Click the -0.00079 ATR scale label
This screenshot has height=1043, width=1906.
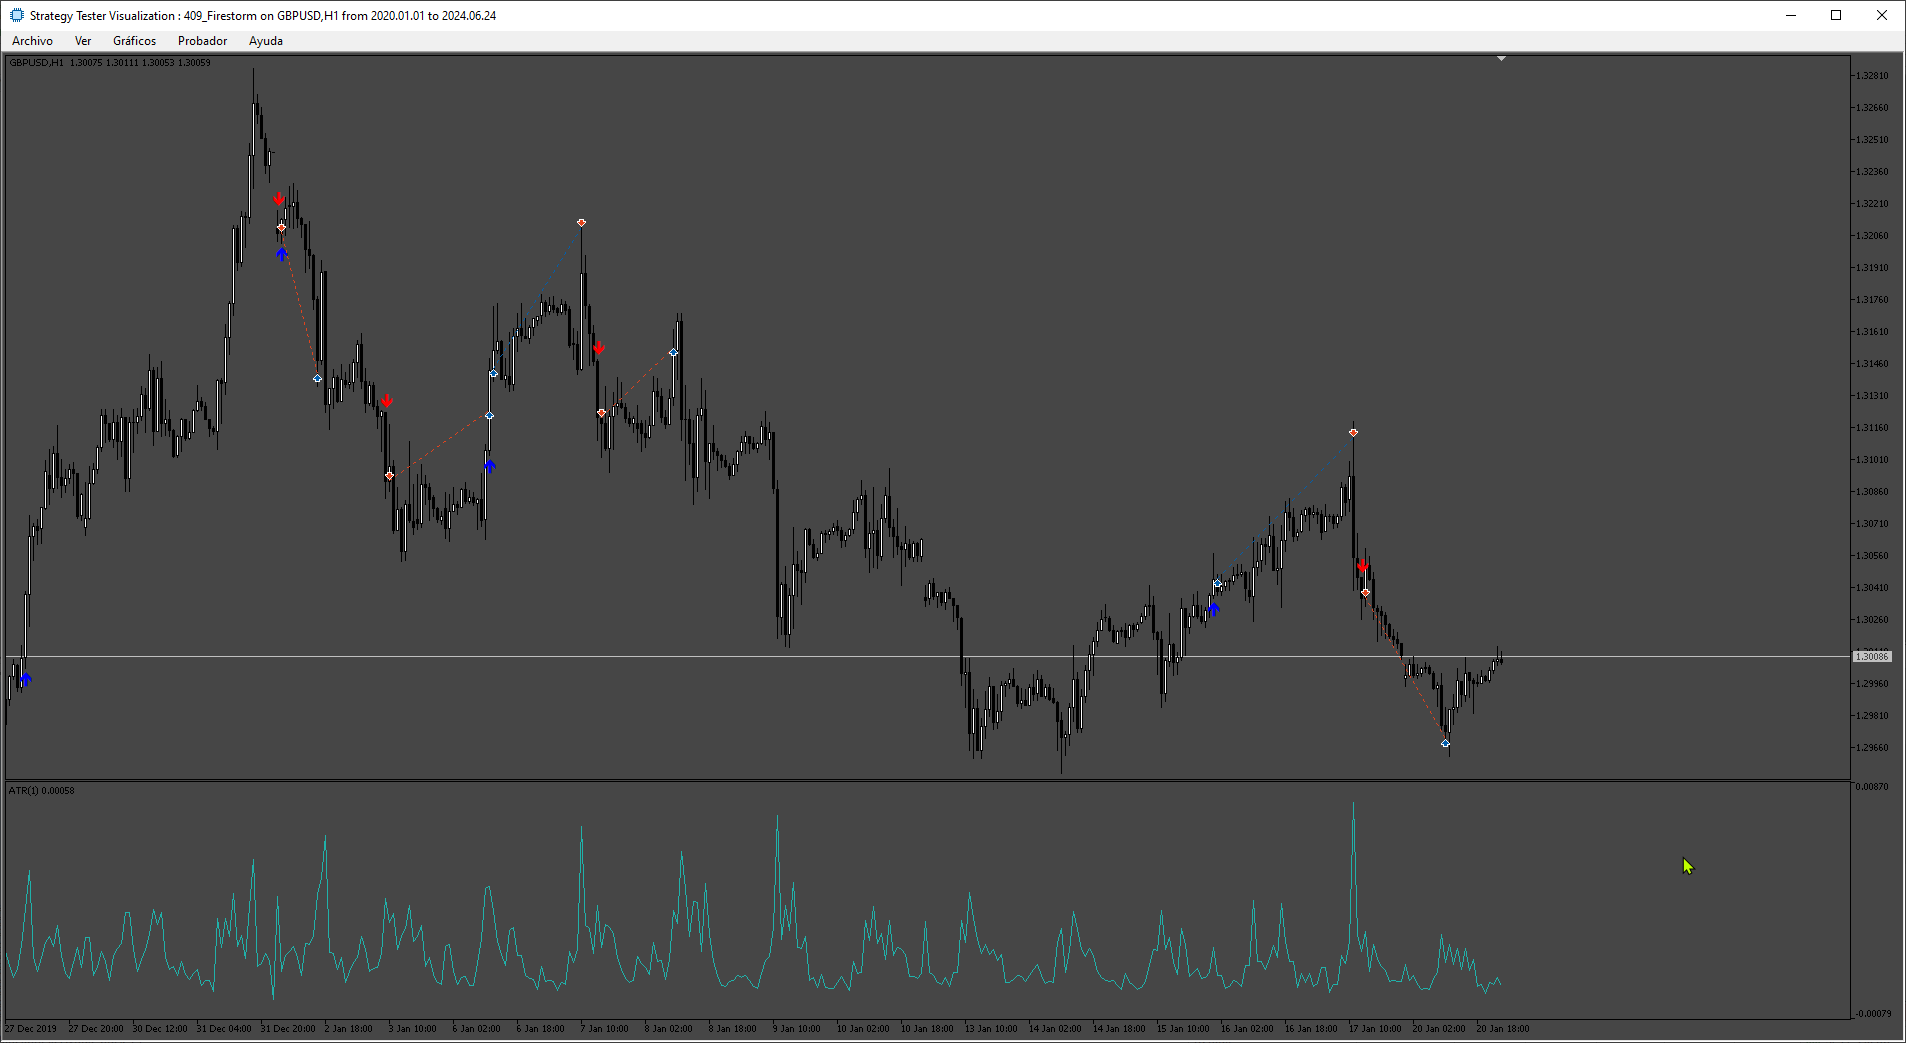[1872, 1014]
